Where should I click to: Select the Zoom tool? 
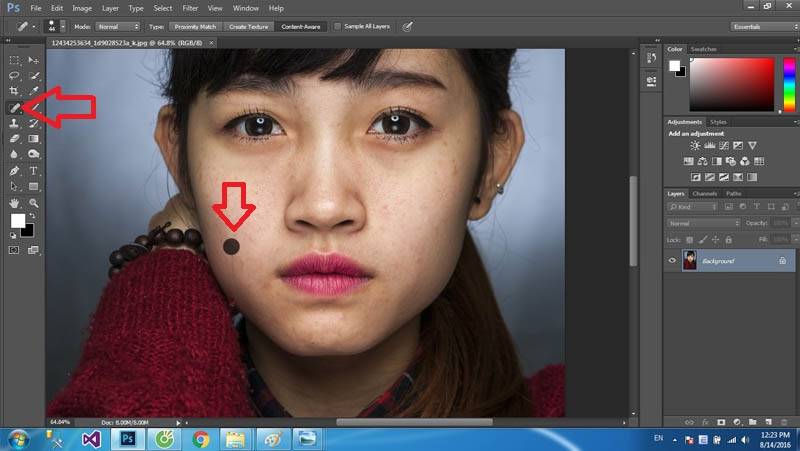34,203
